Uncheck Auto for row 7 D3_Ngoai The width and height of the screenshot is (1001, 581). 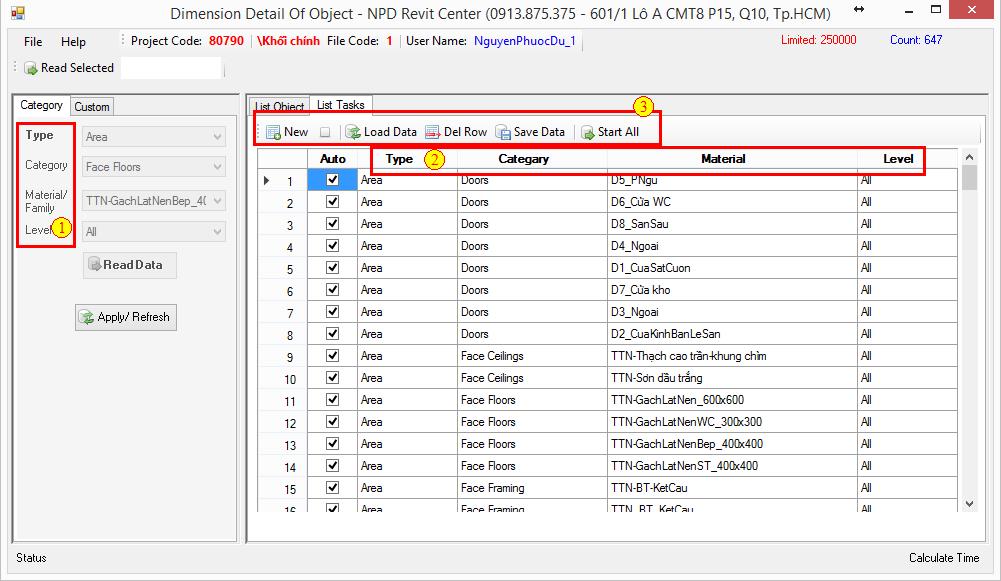333,312
